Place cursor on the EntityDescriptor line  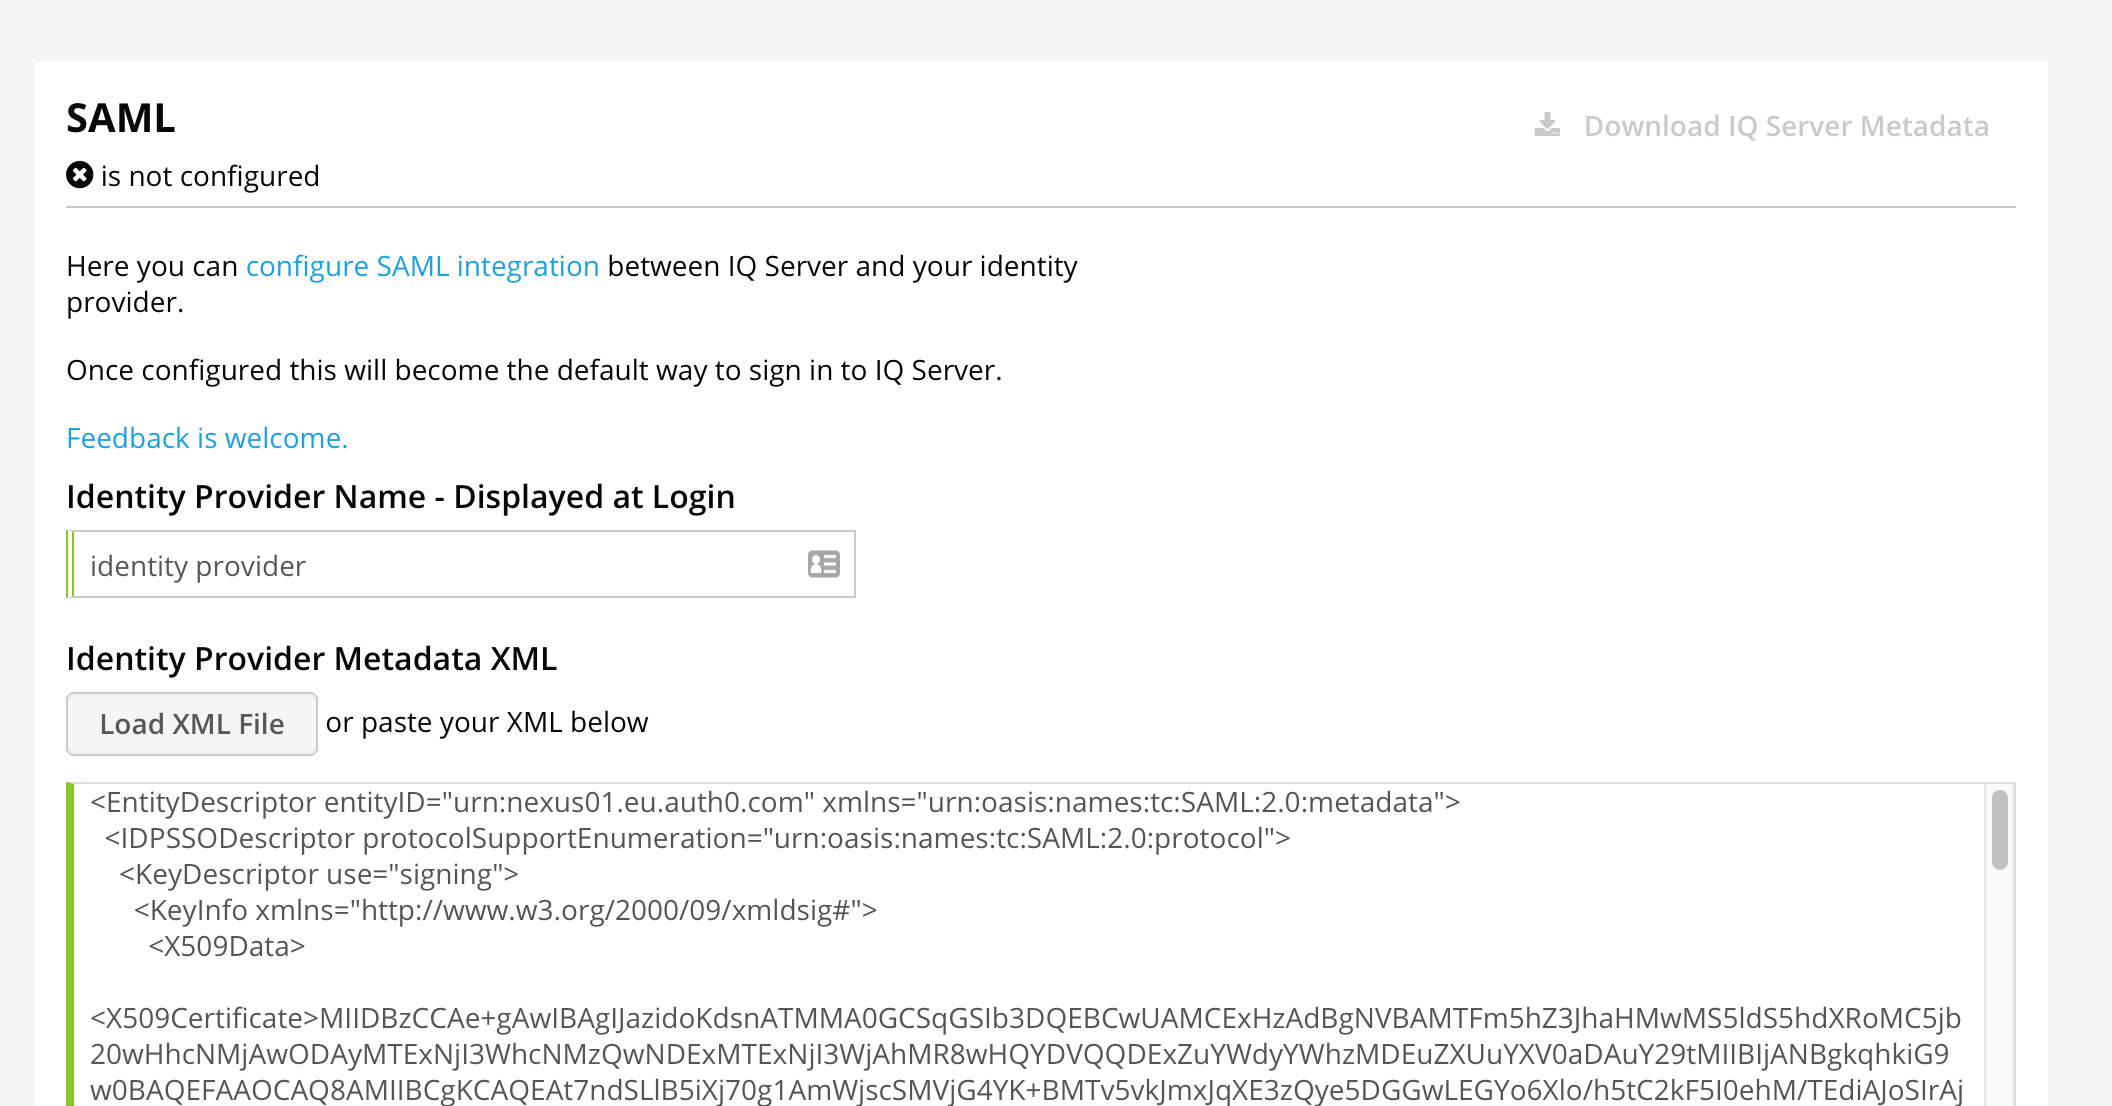(x=774, y=802)
